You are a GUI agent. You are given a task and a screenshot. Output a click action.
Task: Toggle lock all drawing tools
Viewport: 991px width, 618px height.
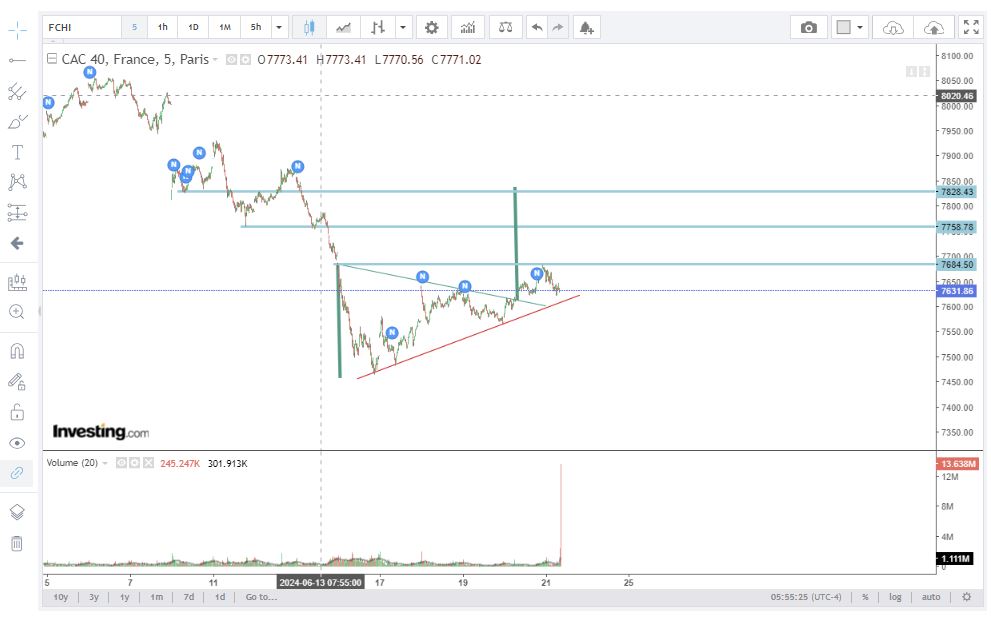coord(17,412)
